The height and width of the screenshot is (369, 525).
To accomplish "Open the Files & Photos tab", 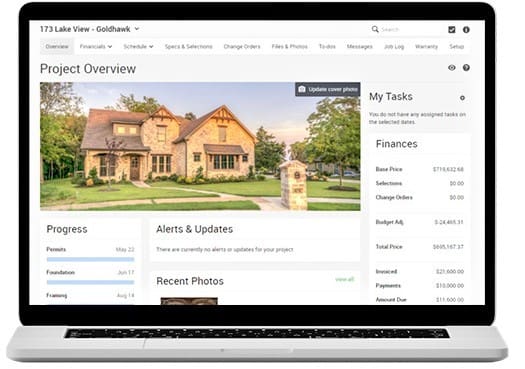I will point(289,46).
